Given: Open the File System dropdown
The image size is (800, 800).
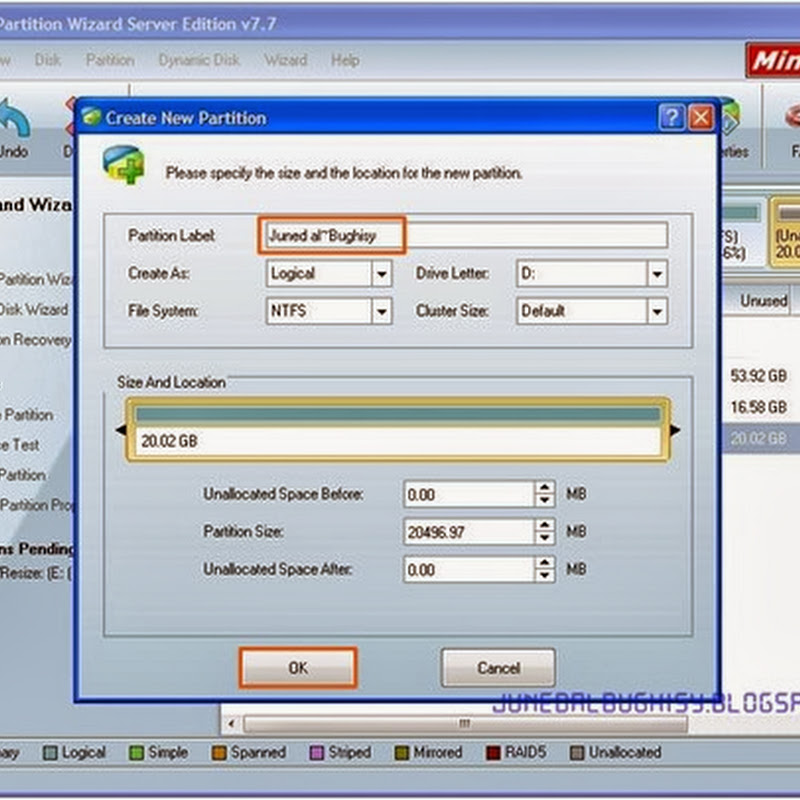Looking at the screenshot, I should tap(382, 311).
